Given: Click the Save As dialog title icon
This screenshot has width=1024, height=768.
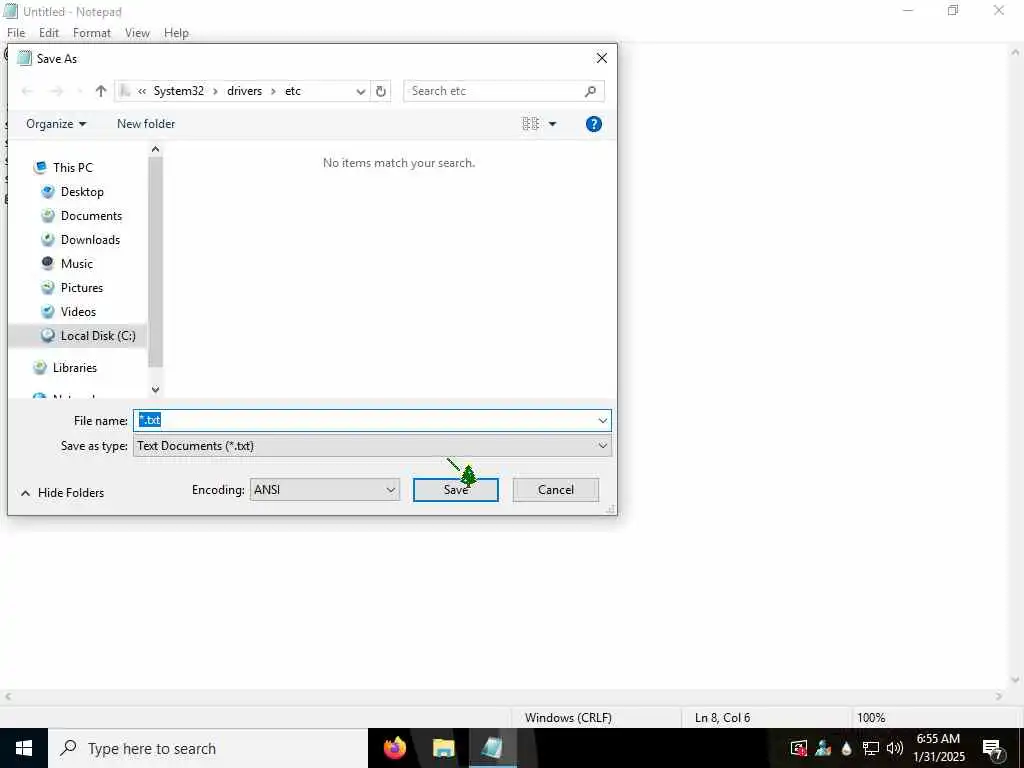Looking at the screenshot, I should coord(24,58).
